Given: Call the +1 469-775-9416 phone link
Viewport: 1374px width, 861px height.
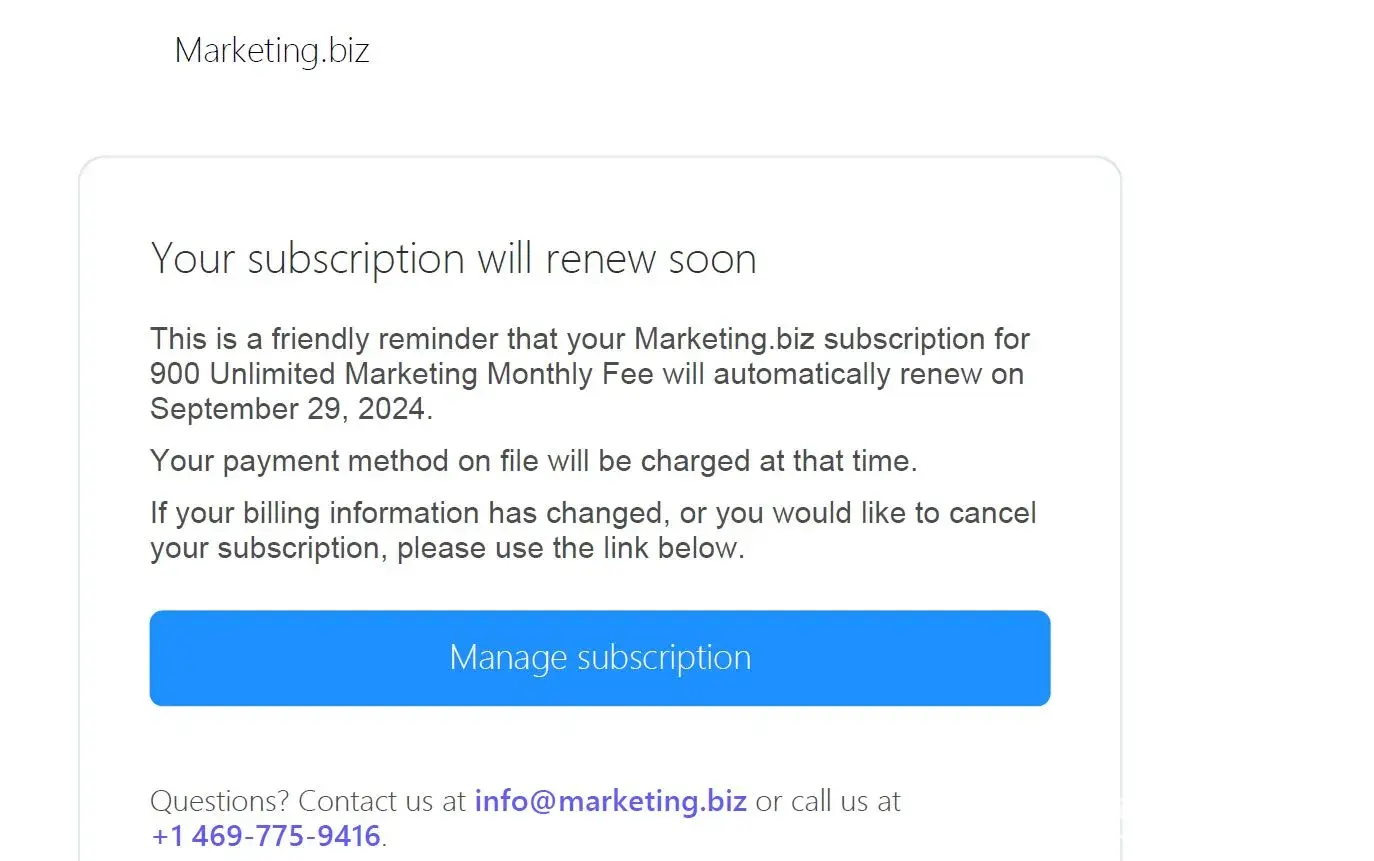Looking at the screenshot, I should [x=266, y=836].
